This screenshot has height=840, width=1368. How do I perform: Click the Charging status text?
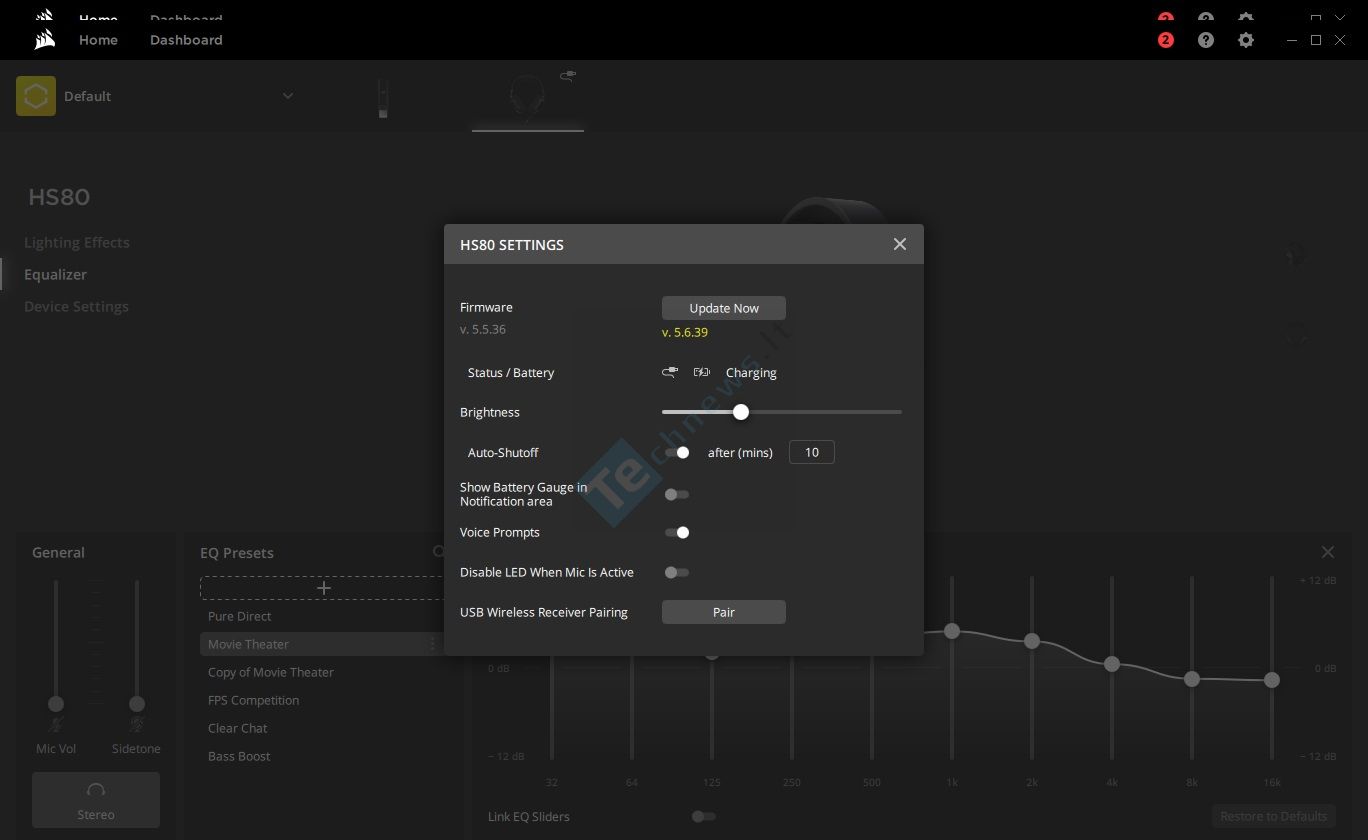(x=751, y=372)
